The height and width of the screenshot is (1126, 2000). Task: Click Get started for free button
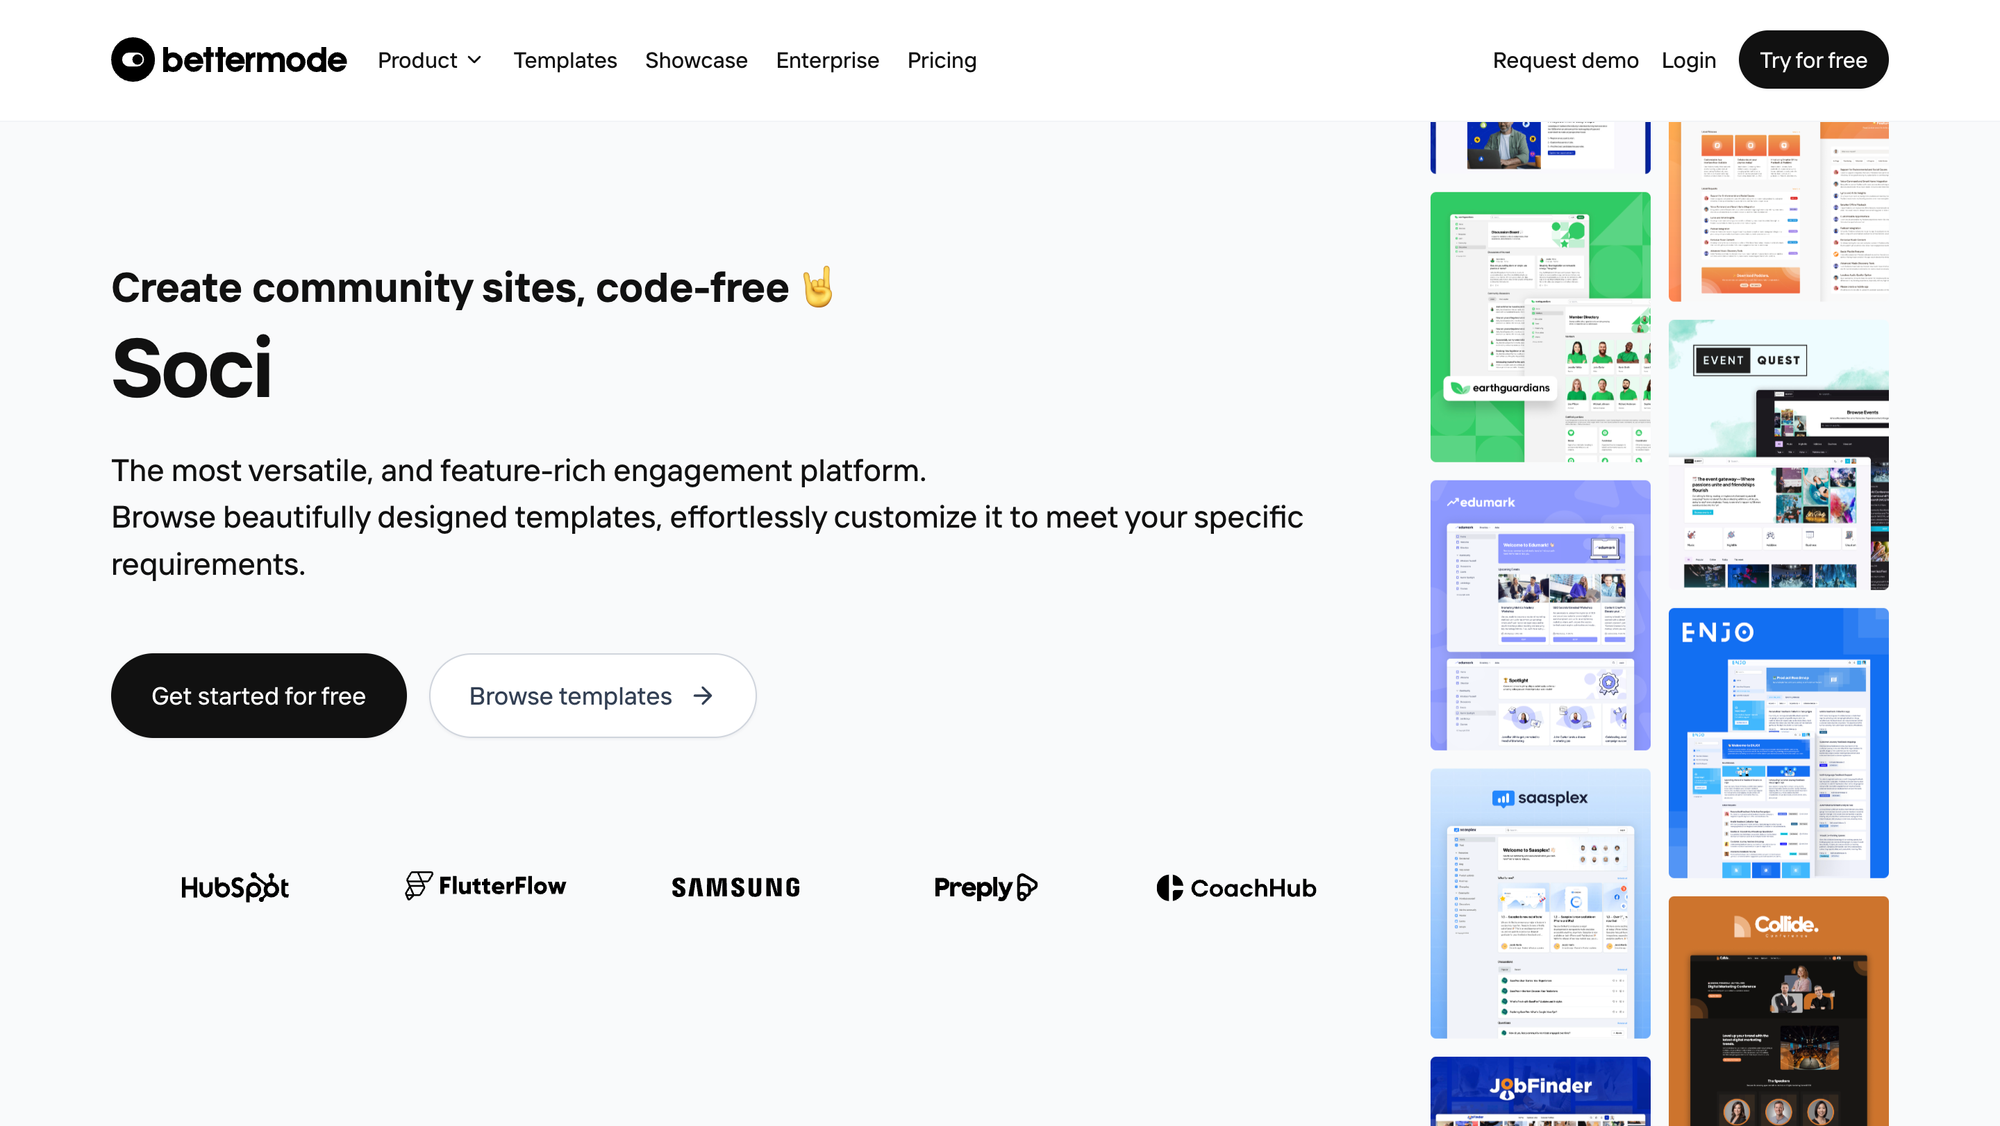(259, 696)
